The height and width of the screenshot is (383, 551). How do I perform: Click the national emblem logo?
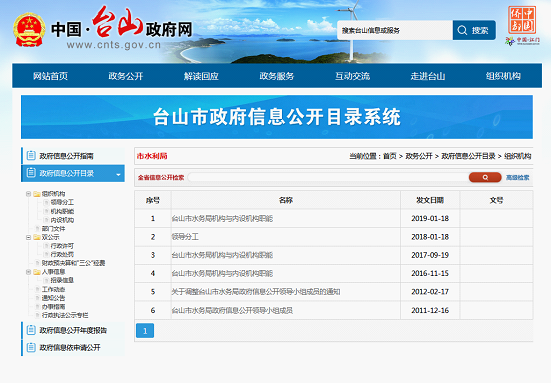click(29, 30)
